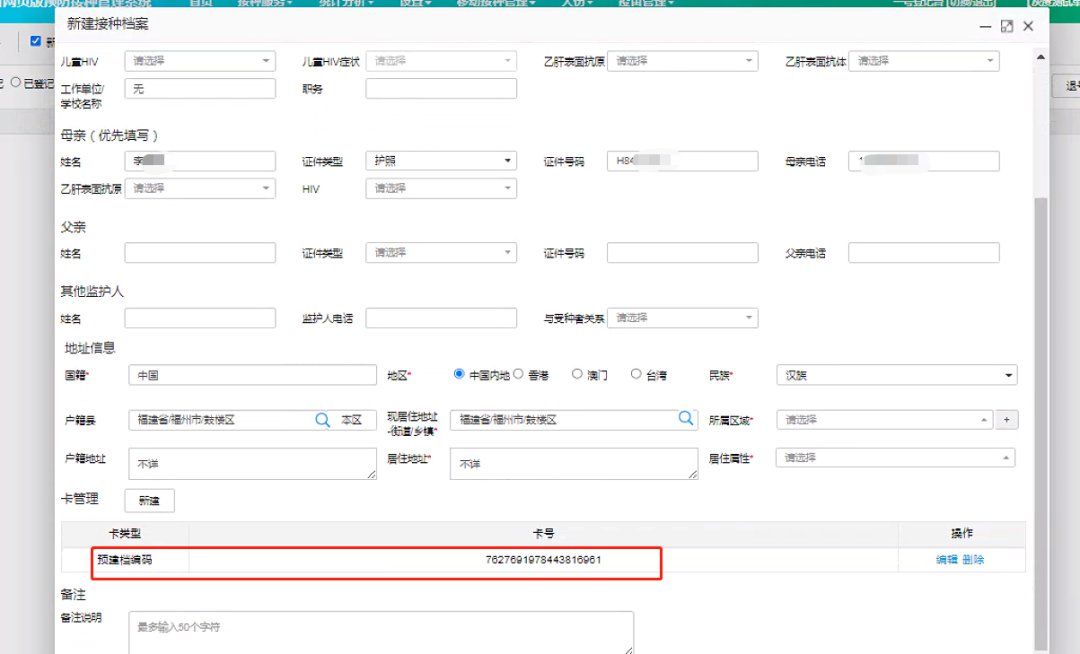Click the 删除 link for 预建档编码 card
The height and width of the screenshot is (654, 1080).
(x=973, y=560)
